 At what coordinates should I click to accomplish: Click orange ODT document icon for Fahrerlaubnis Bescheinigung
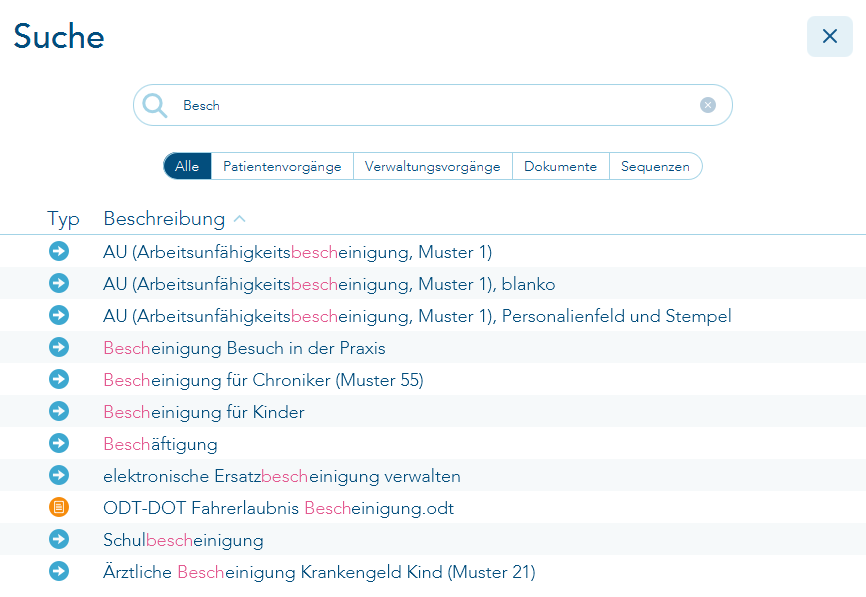[58, 507]
